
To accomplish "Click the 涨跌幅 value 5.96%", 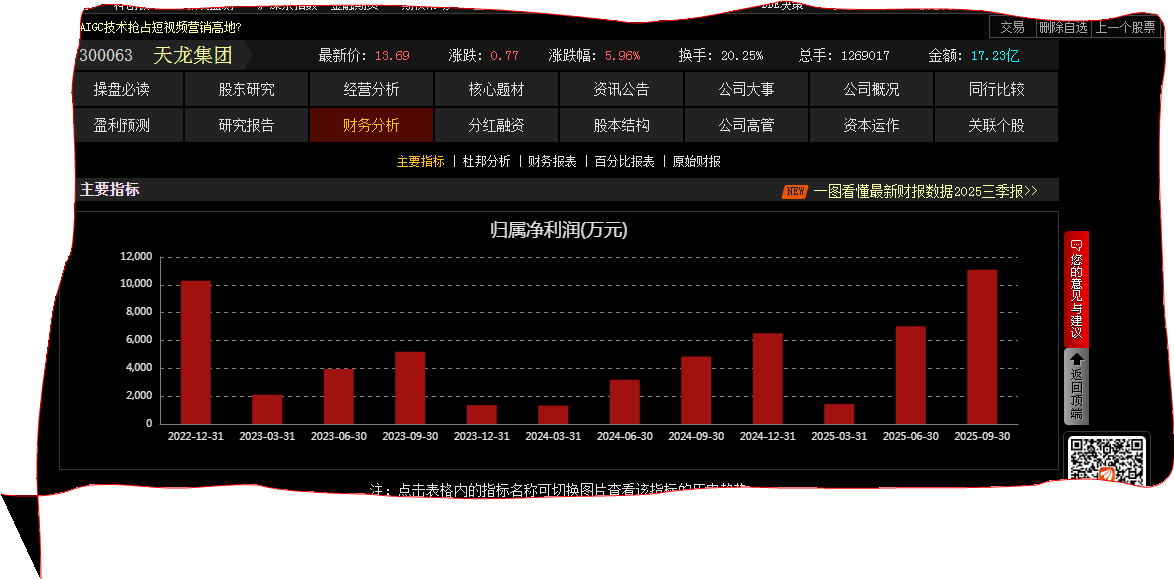I will pyautogui.click(x=623, y=55).
